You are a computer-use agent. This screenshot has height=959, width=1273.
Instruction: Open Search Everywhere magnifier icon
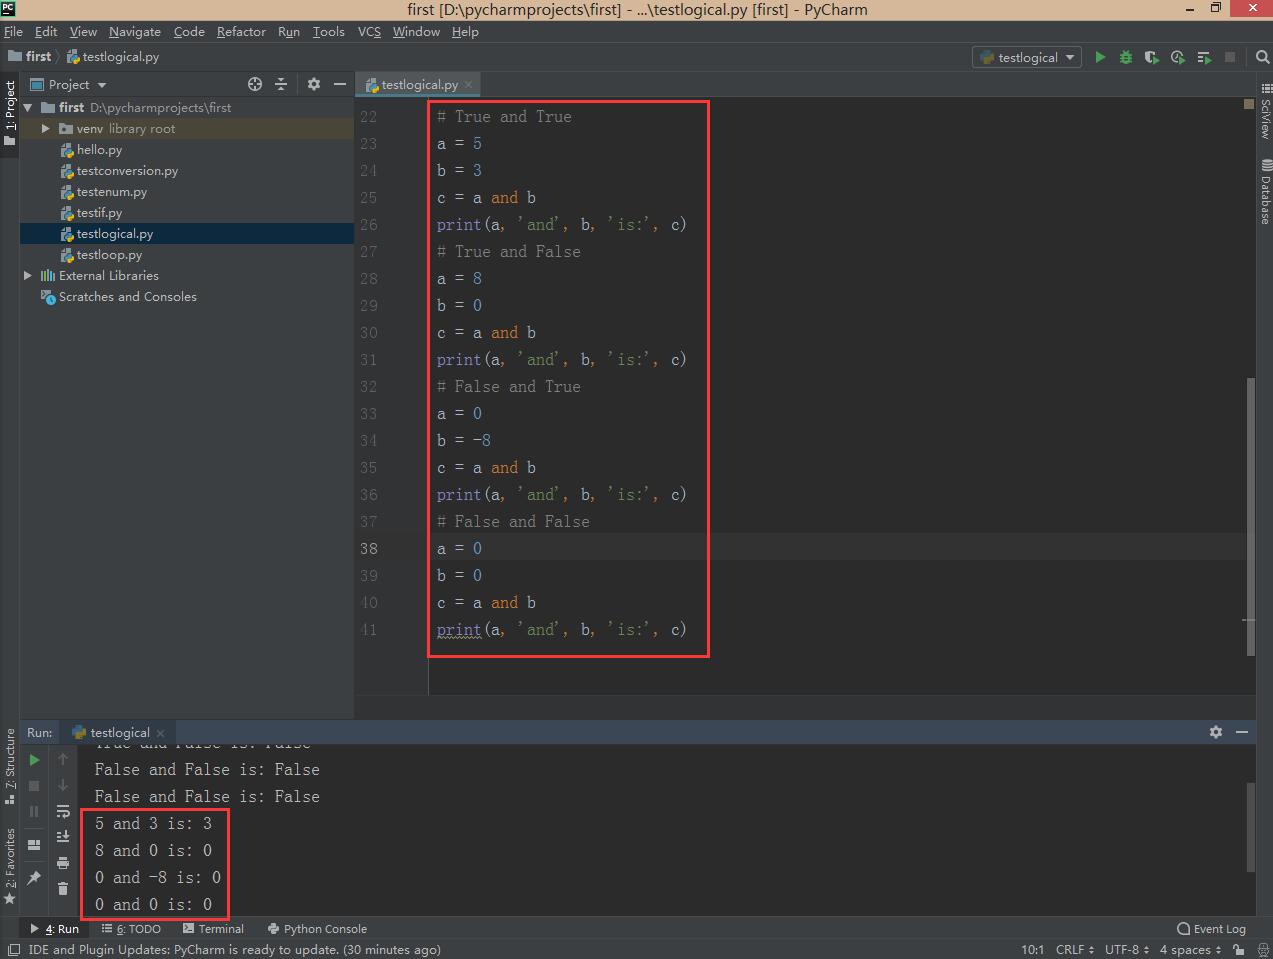point(1262,57)
